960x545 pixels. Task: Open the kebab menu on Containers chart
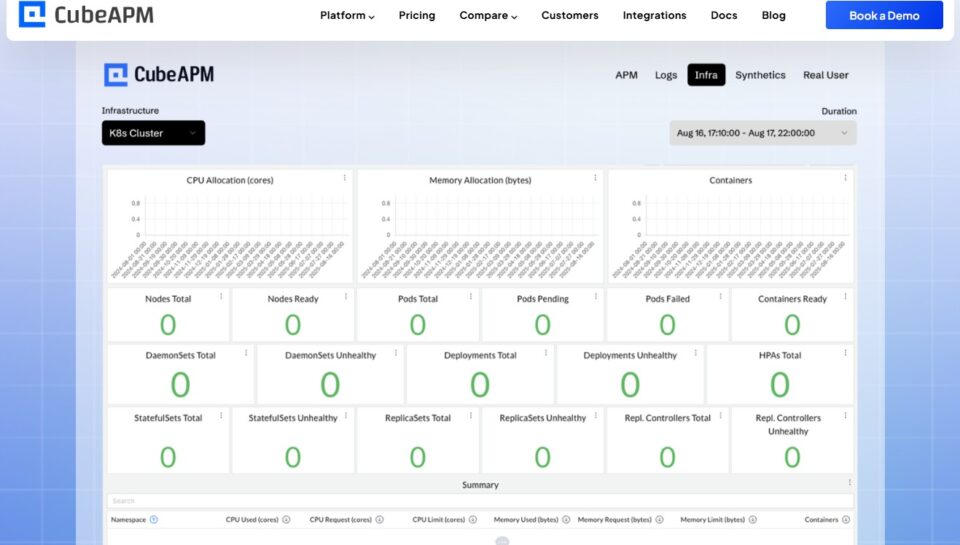click(846, 178)
